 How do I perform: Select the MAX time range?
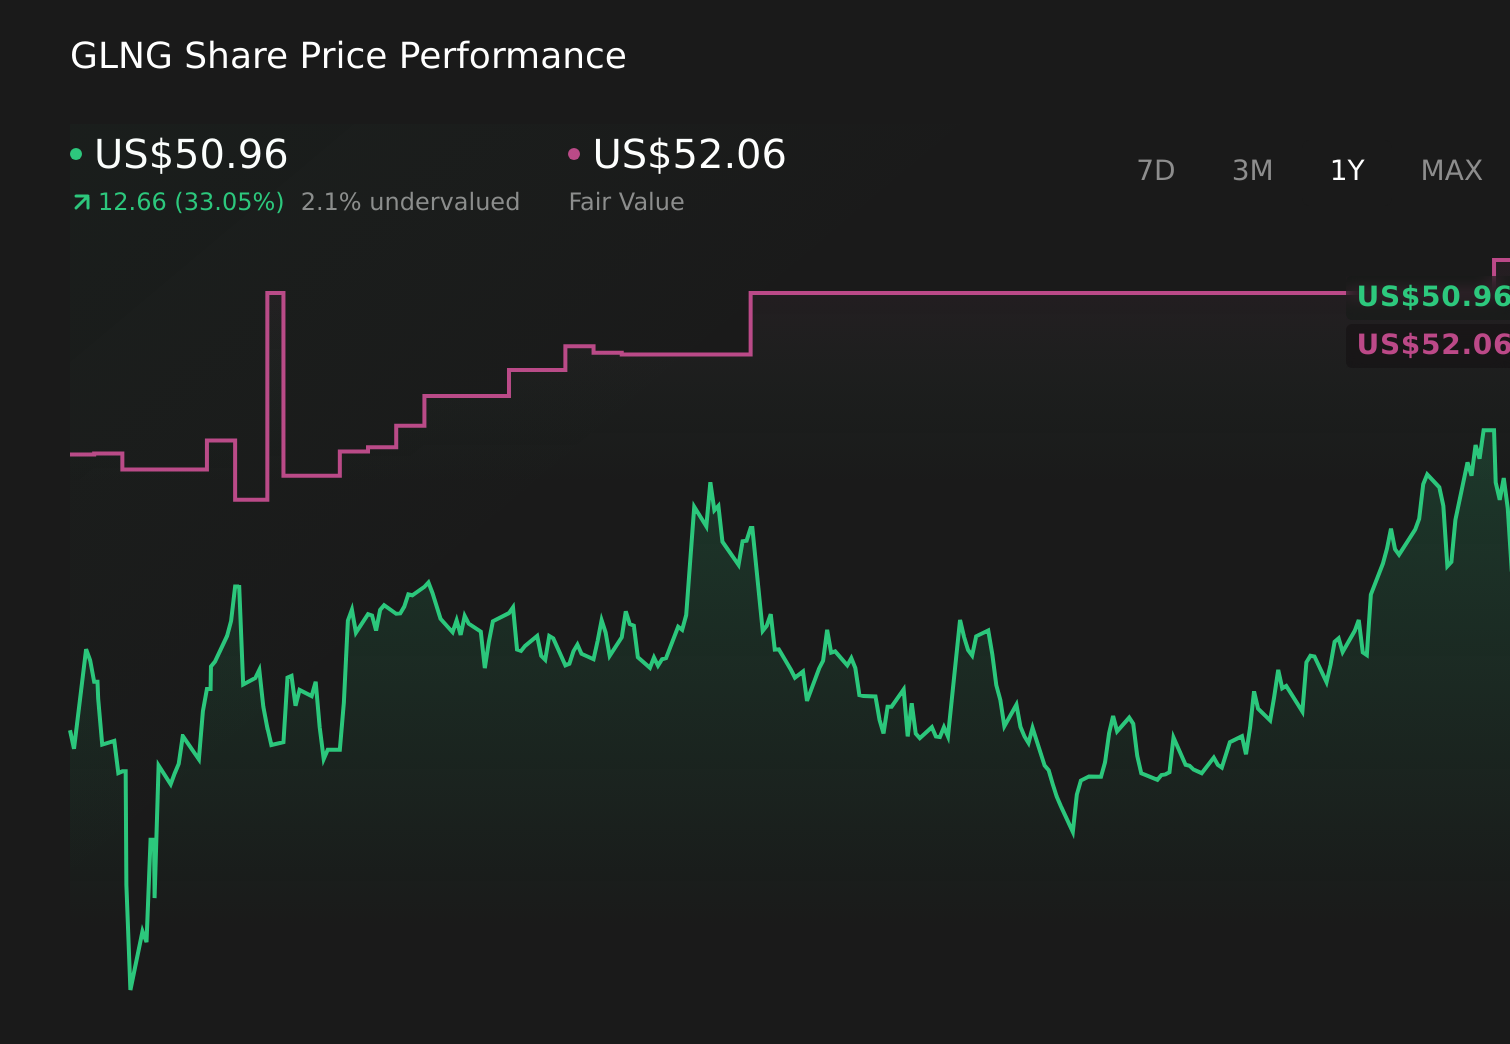[x=1450, y=170]
